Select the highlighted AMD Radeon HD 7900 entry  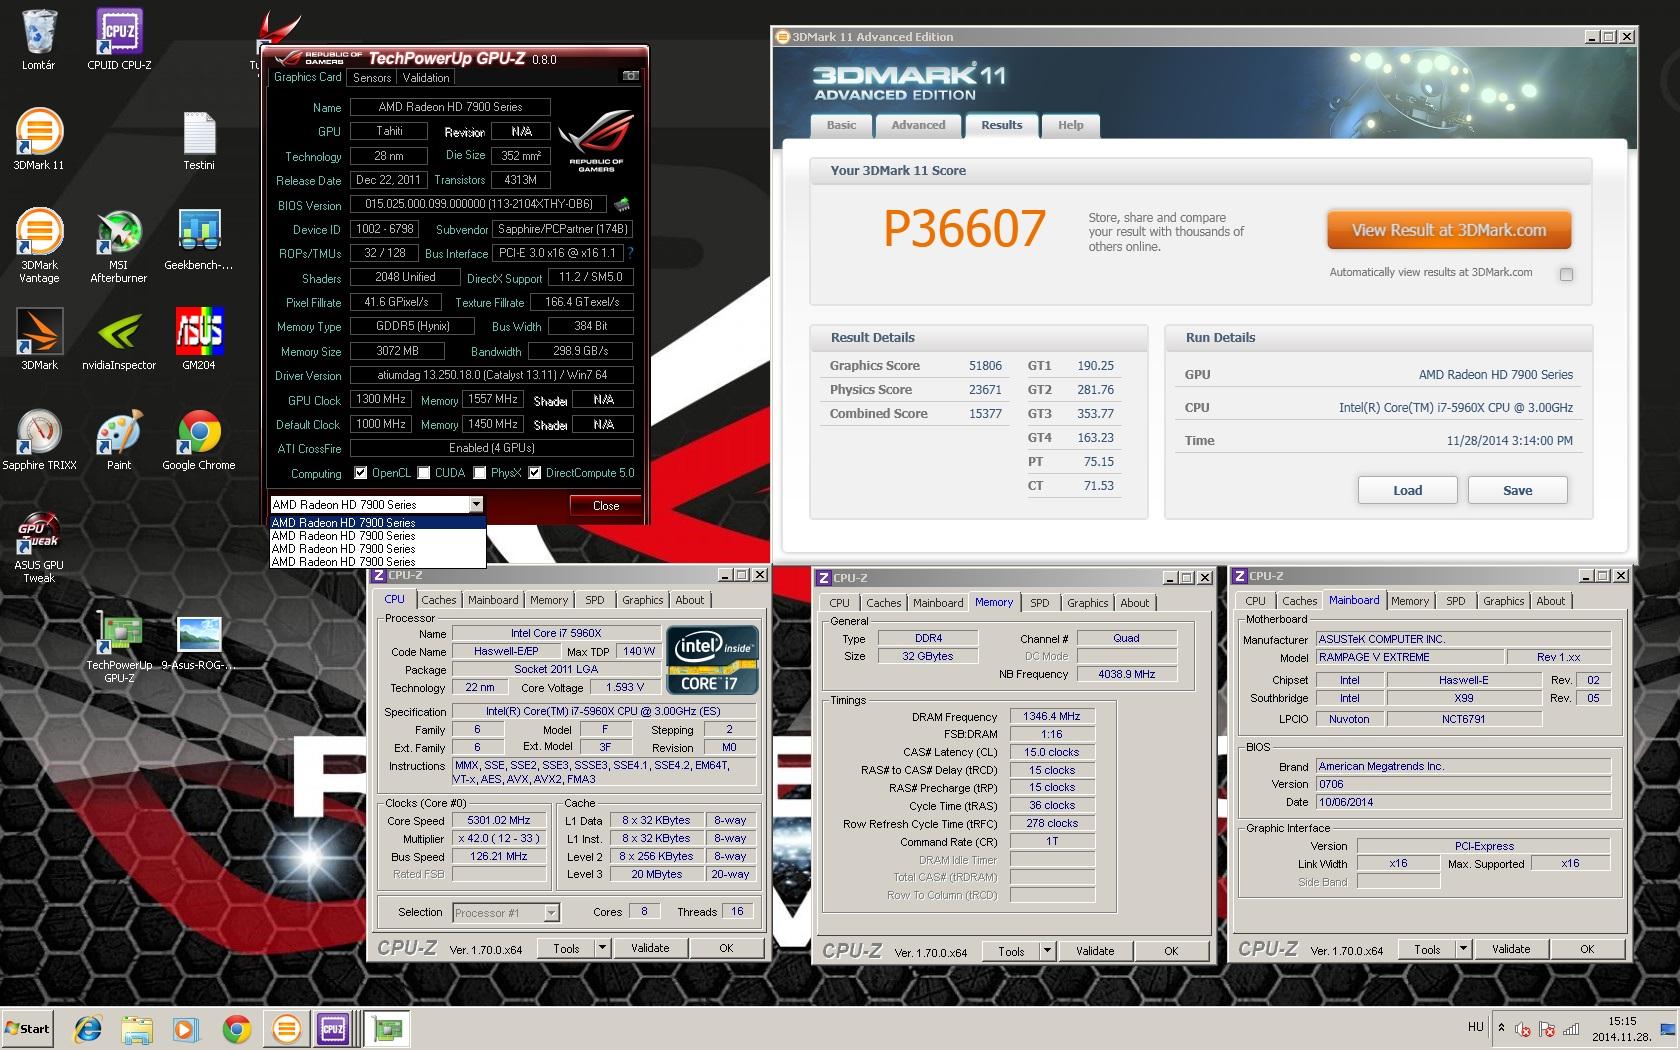tap(377, 523)
